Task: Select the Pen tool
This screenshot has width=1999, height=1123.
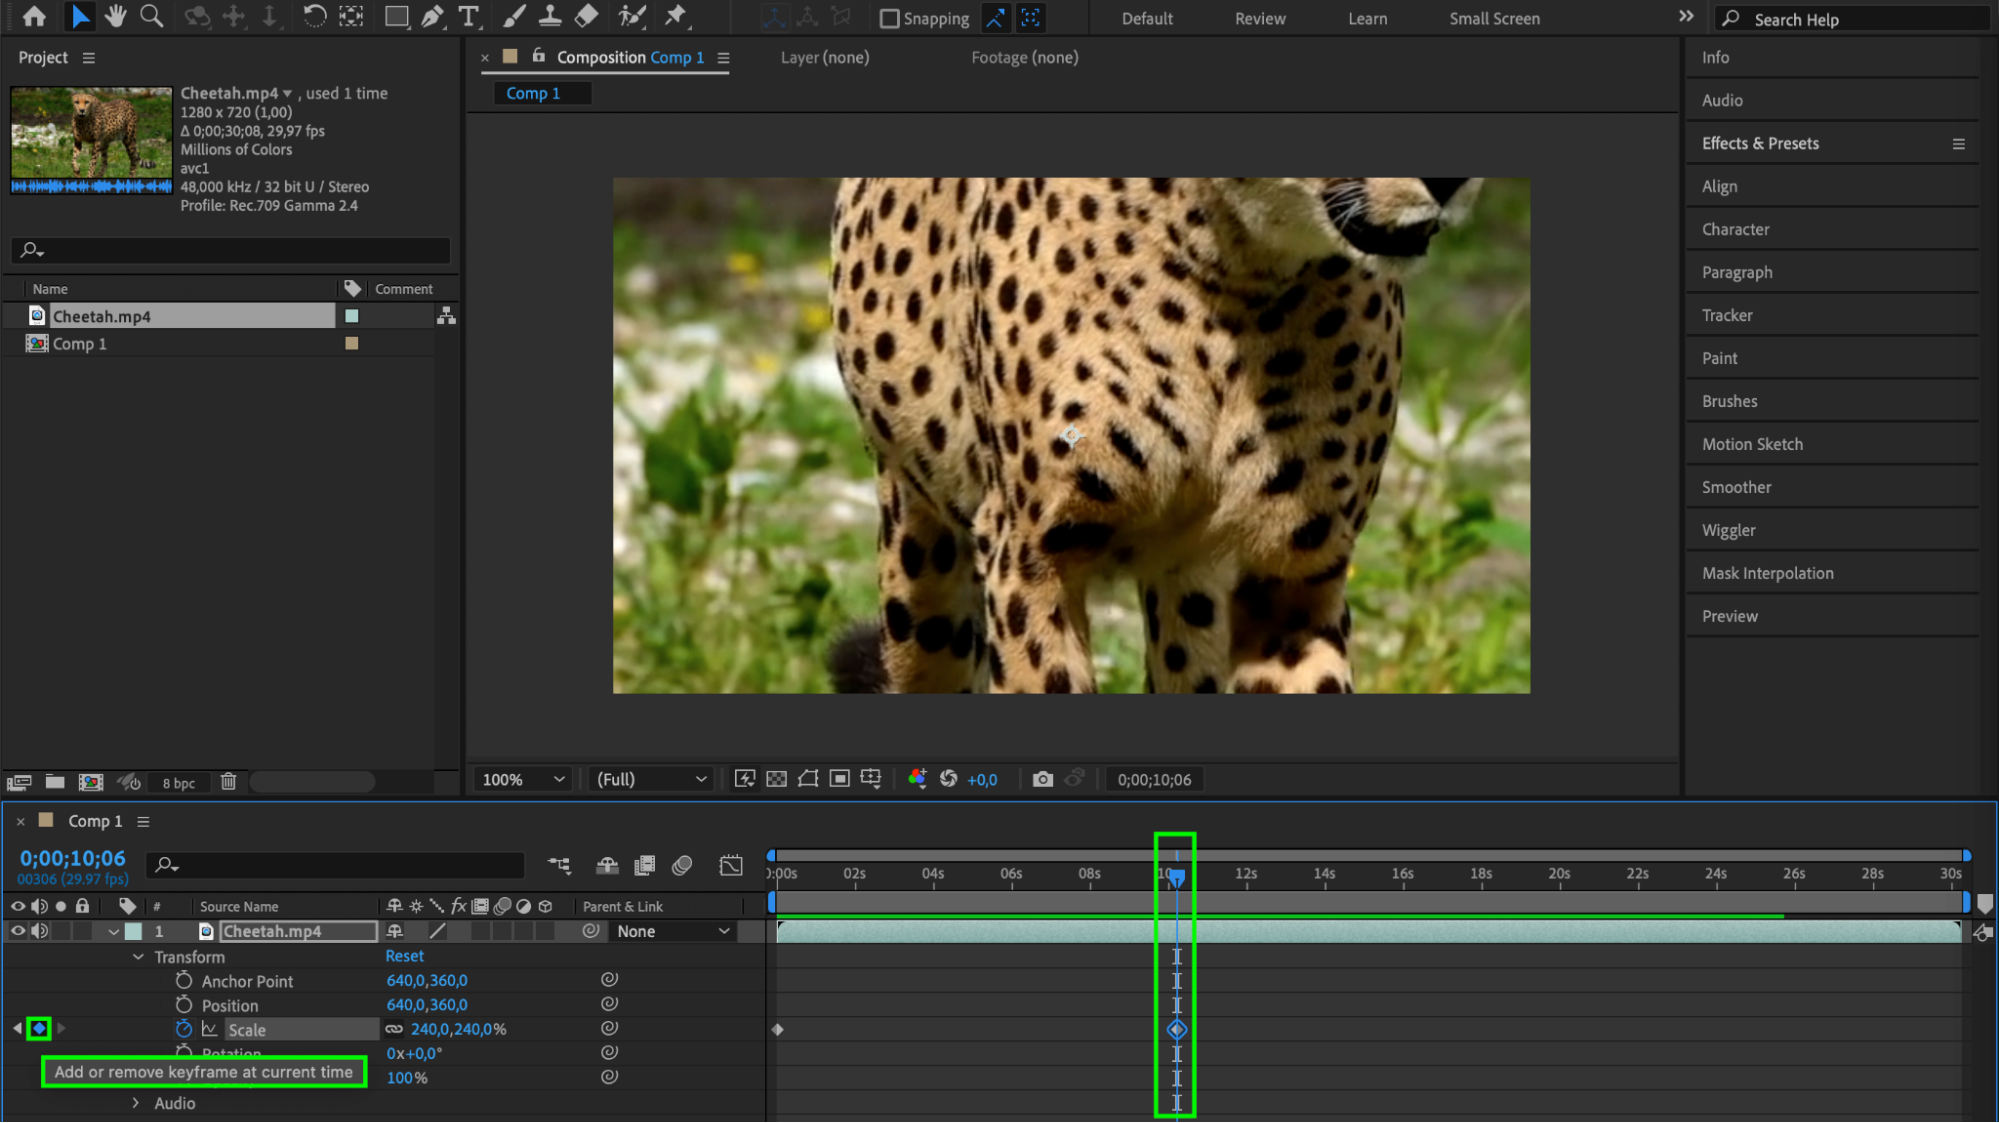Action: click(x=432, y=17)
